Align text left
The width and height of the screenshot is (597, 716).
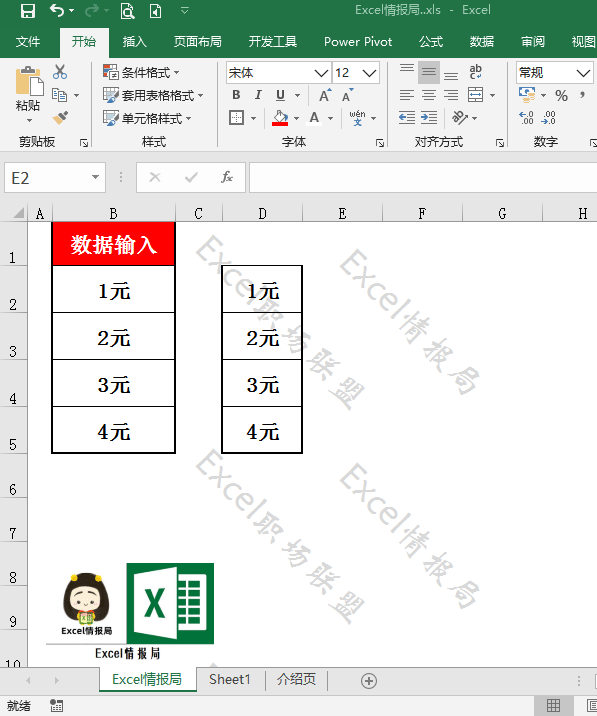[407, 95]
